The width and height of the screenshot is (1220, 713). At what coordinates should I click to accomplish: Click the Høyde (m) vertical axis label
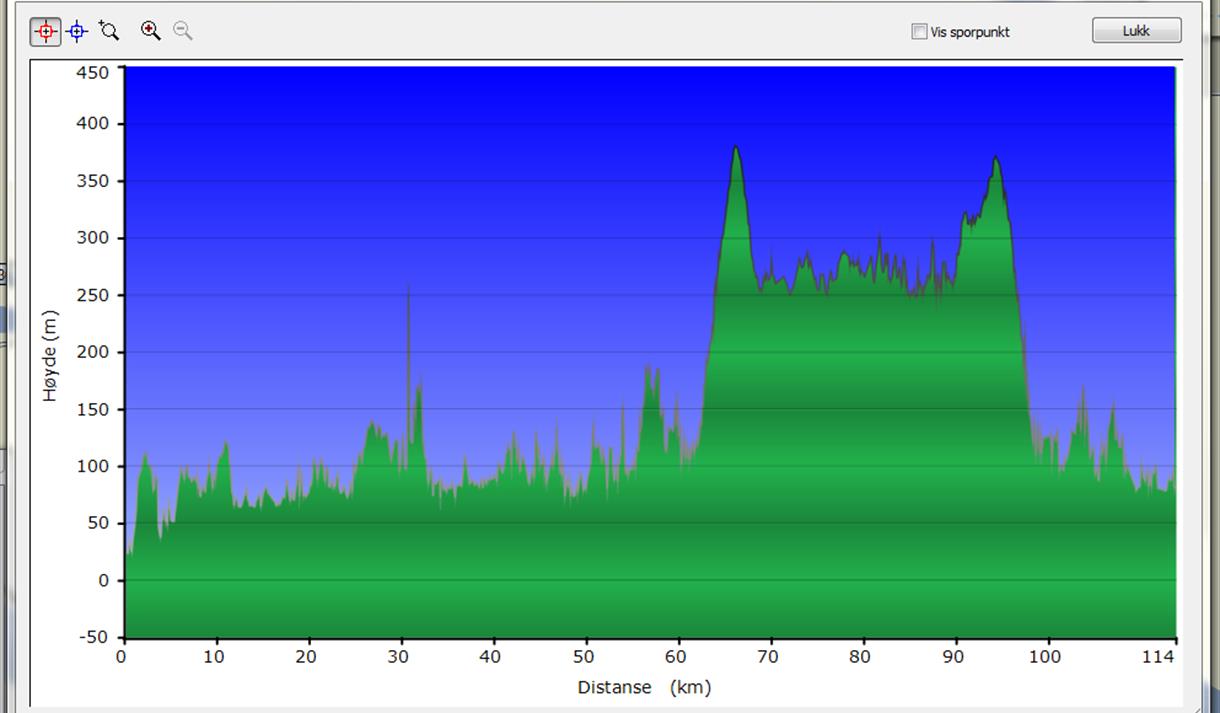[x=50, y=356]
